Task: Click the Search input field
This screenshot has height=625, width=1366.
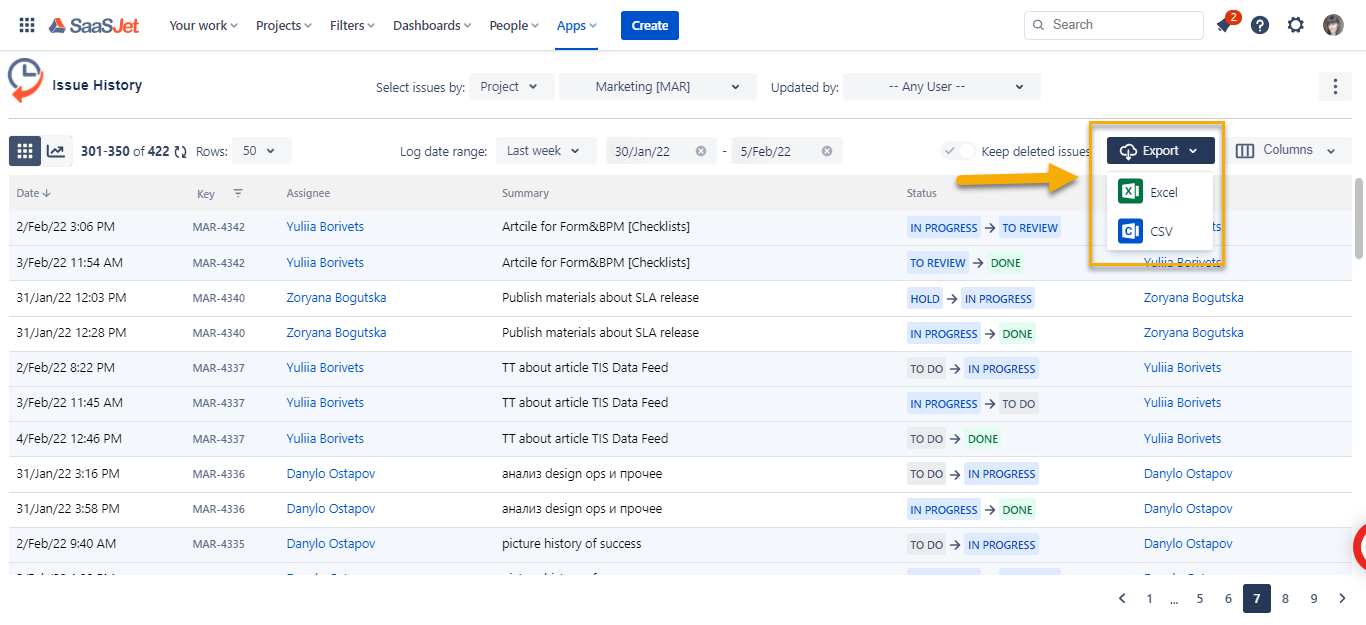Action: click(1114, 25)
